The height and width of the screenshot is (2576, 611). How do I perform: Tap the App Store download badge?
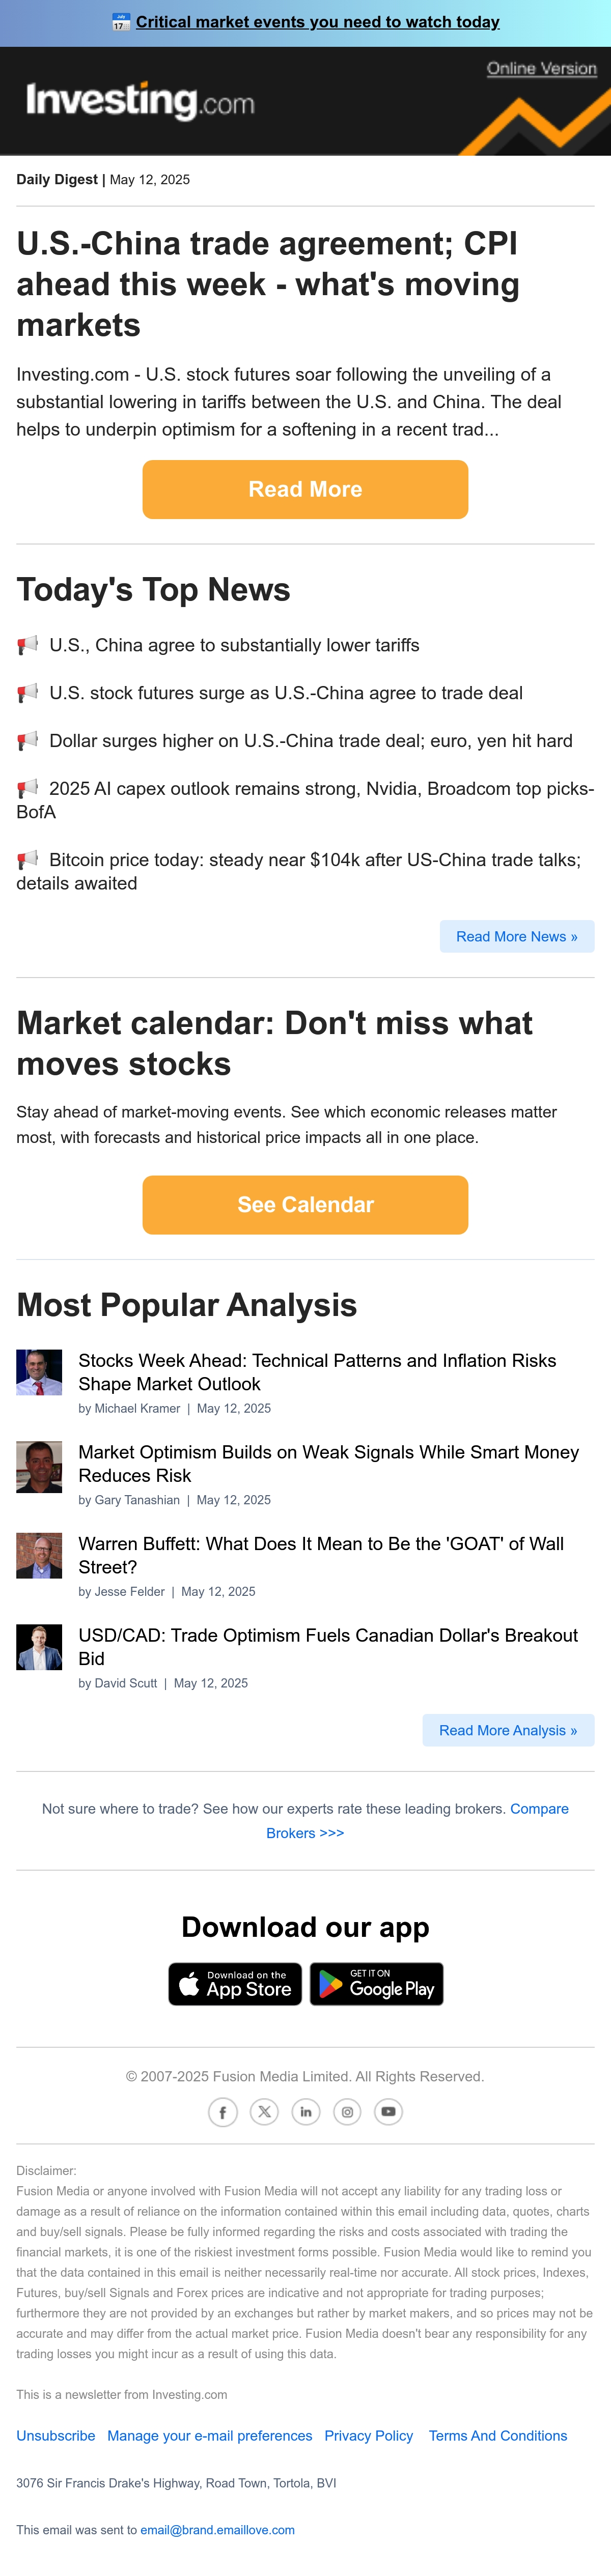[x=235, y=1984]
